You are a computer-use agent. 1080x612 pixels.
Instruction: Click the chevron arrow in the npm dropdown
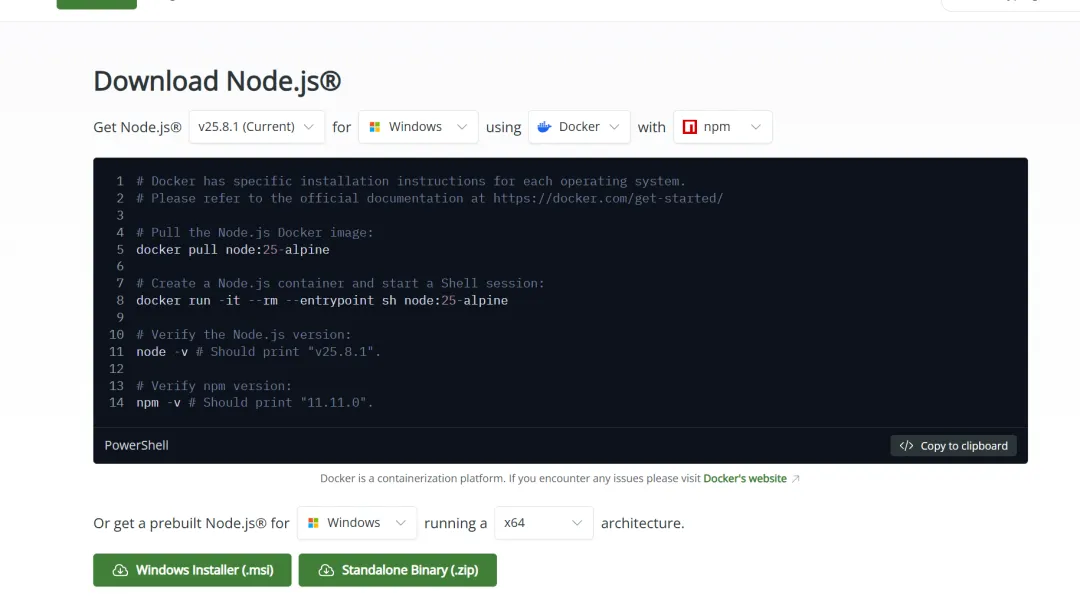[x=756, y=127]
